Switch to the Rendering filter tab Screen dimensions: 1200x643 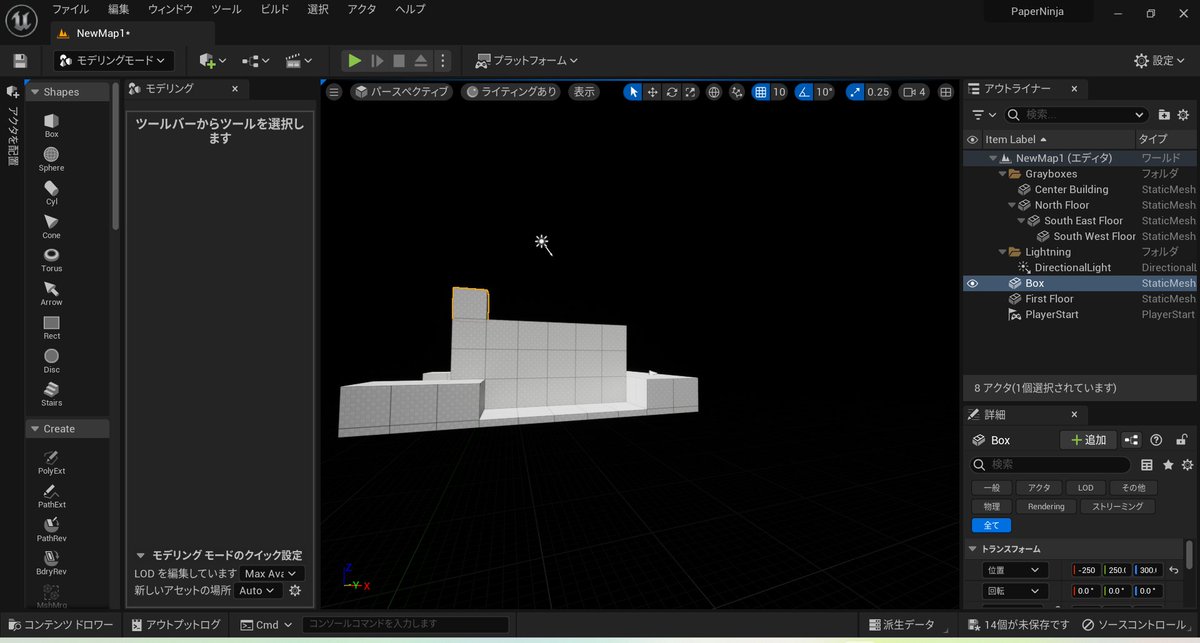click(x=1046, y=506)
